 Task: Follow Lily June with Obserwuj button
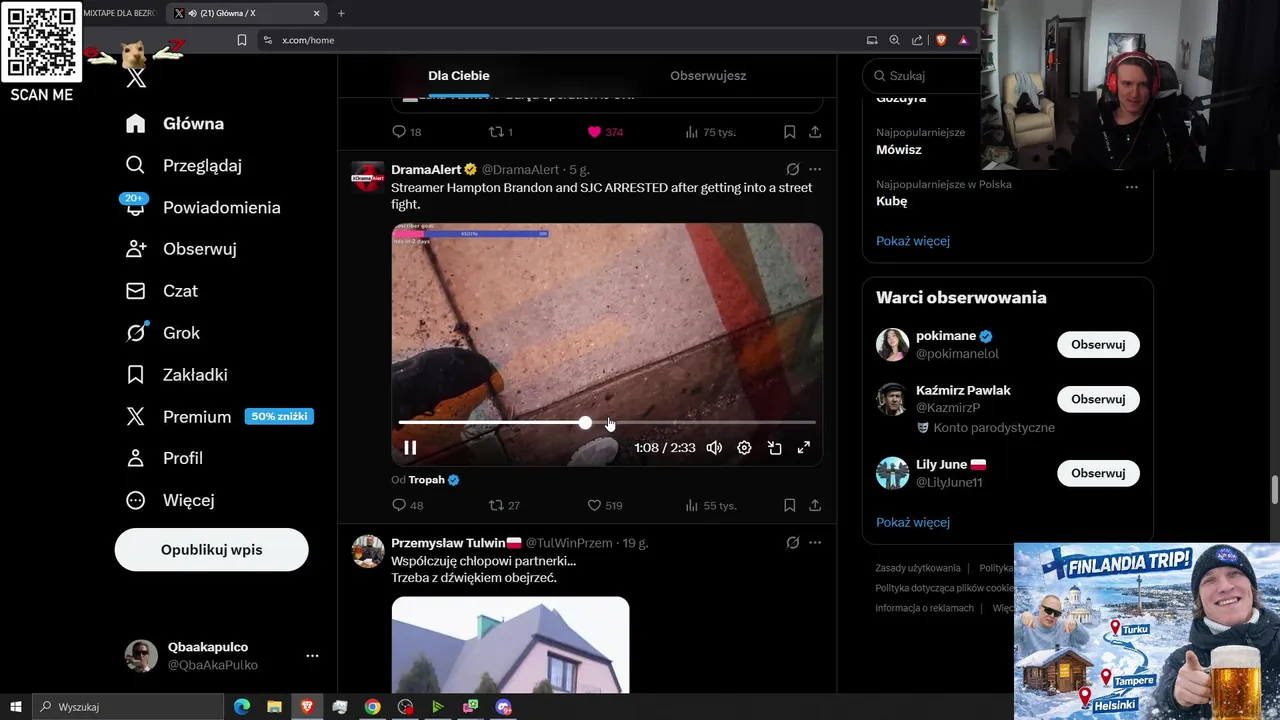(1098, 473)
